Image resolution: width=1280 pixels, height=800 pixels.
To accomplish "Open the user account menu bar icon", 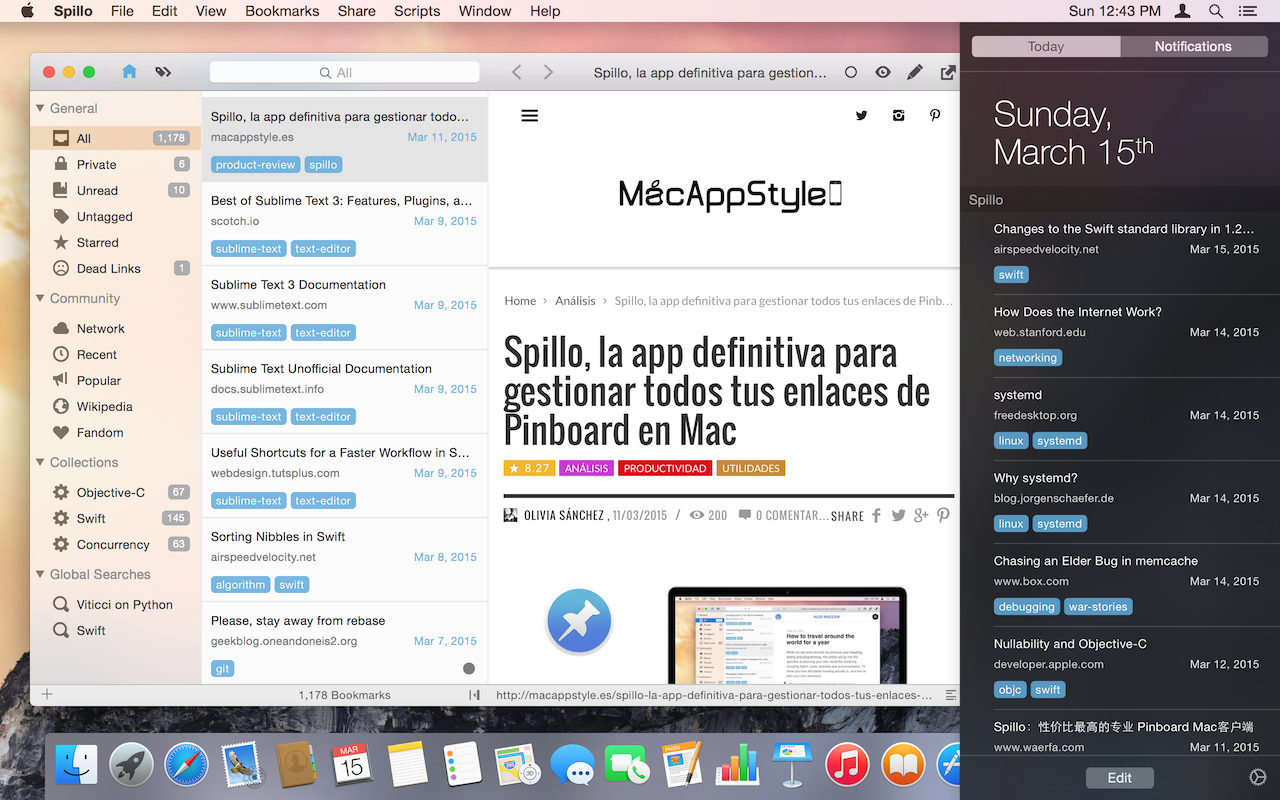I will [1182, 11].
